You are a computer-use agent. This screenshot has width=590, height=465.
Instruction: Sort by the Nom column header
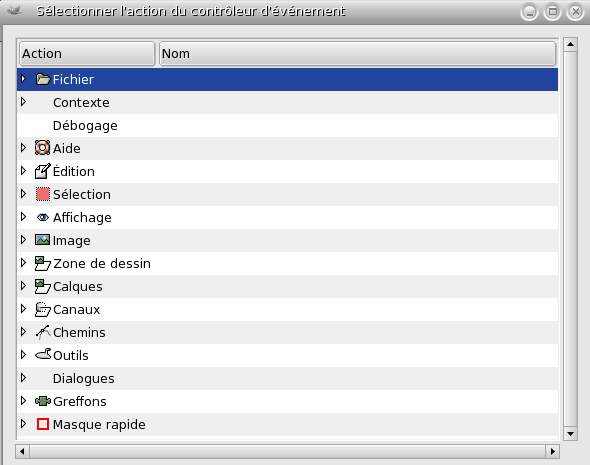[x=357, y=53]
